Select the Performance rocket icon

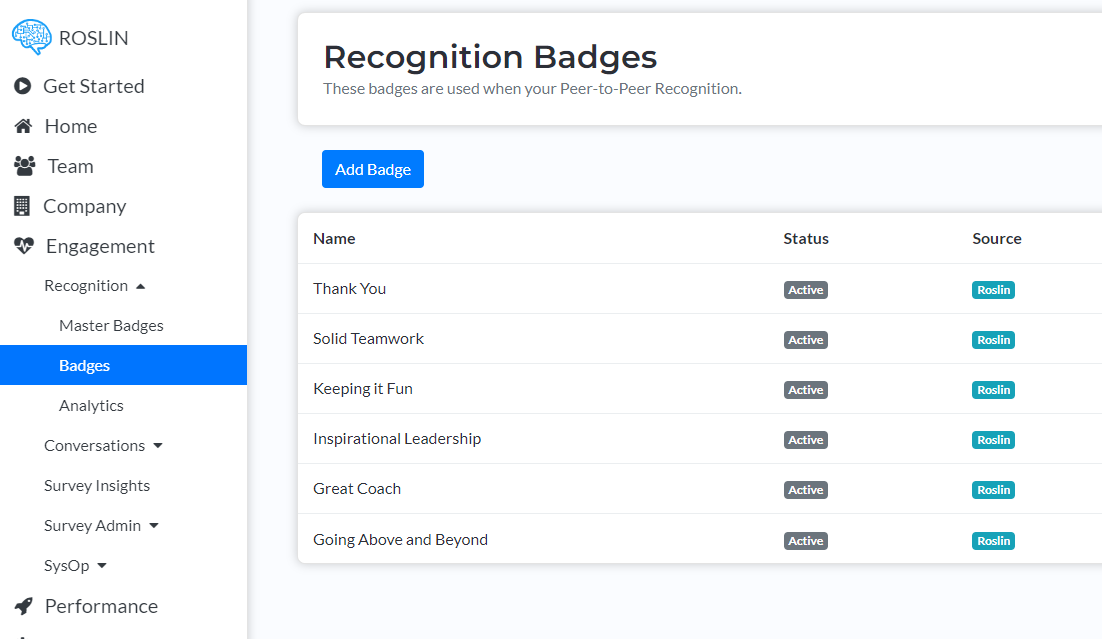coord(23,606)
